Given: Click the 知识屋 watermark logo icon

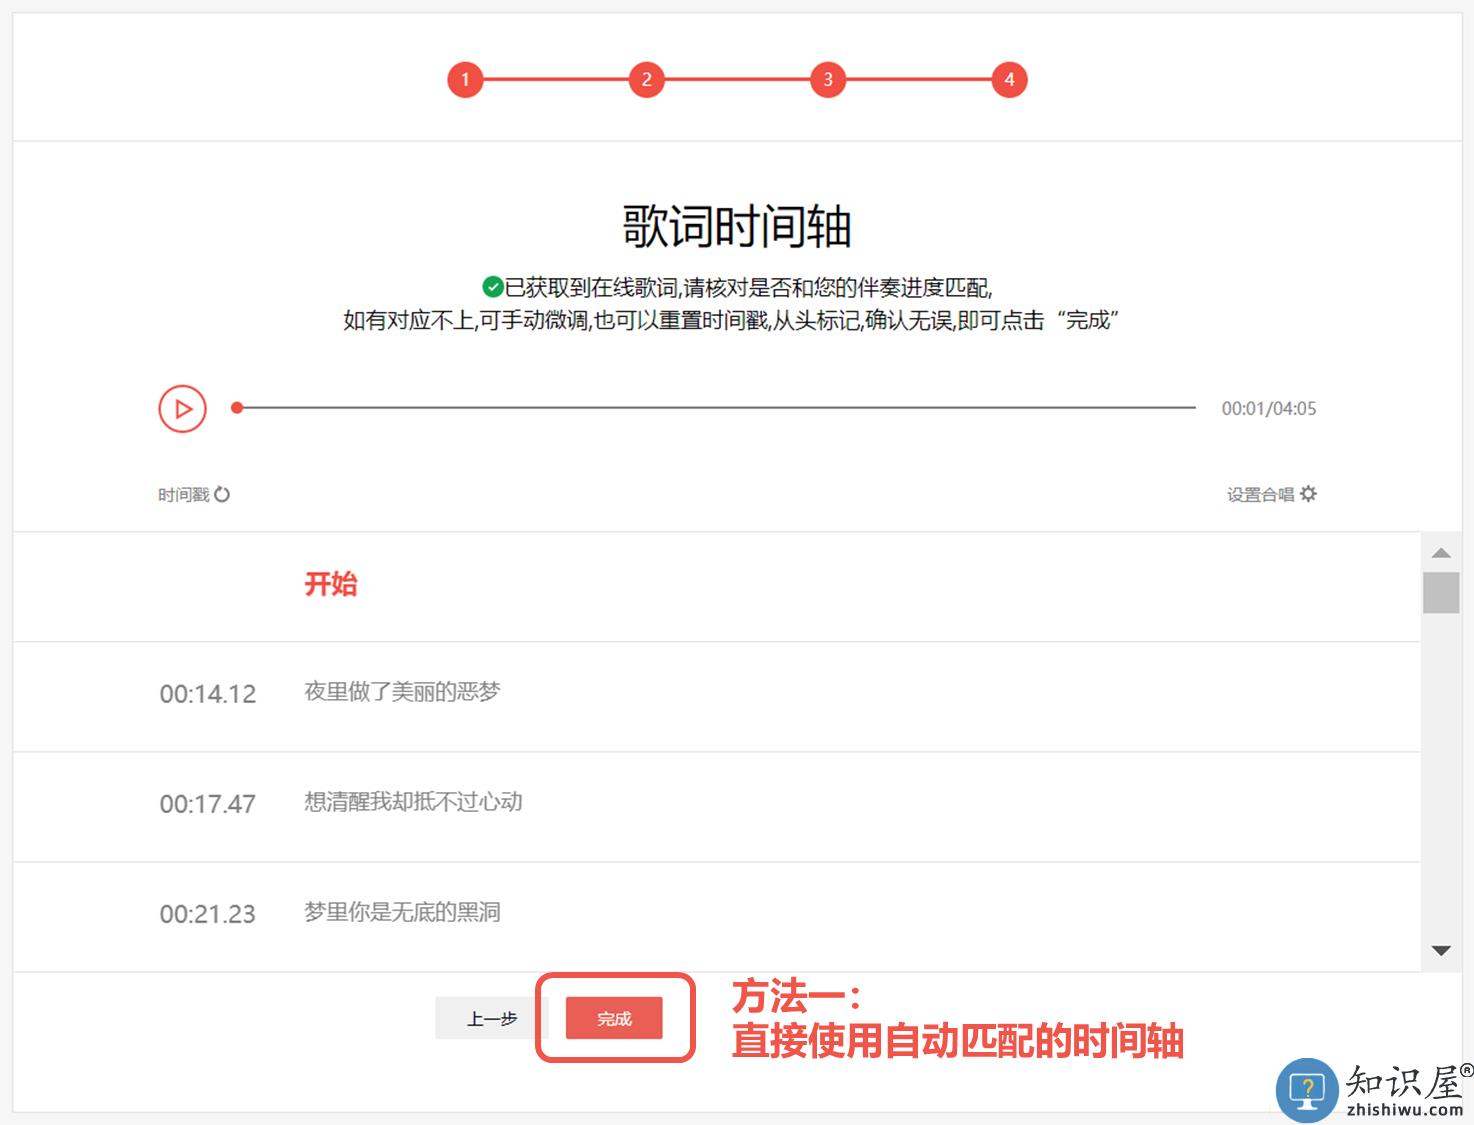Looking at the screenshot, I should pyautogui.click(x=1307, y=1089).
